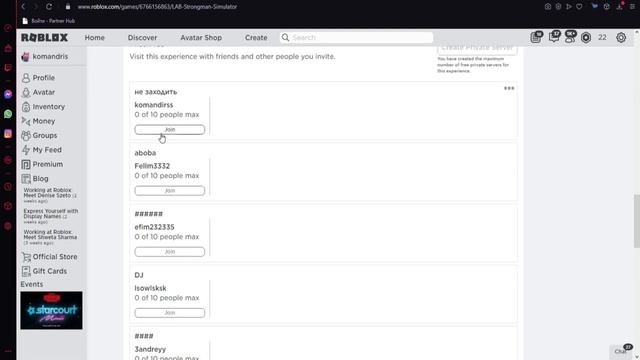The width and height of the screenshot is (640, 360).
Task: Open blog post Express Yourself with Display Names
Action: [x=51, y=216]
